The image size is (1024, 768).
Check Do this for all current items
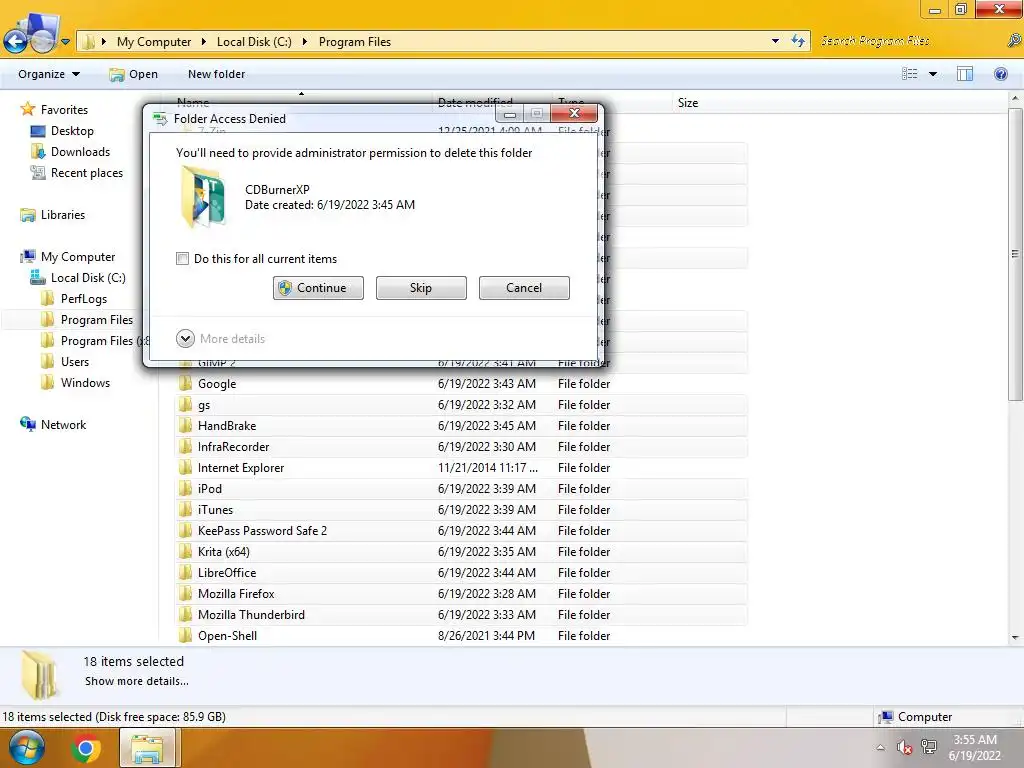[x=182, y=259]
